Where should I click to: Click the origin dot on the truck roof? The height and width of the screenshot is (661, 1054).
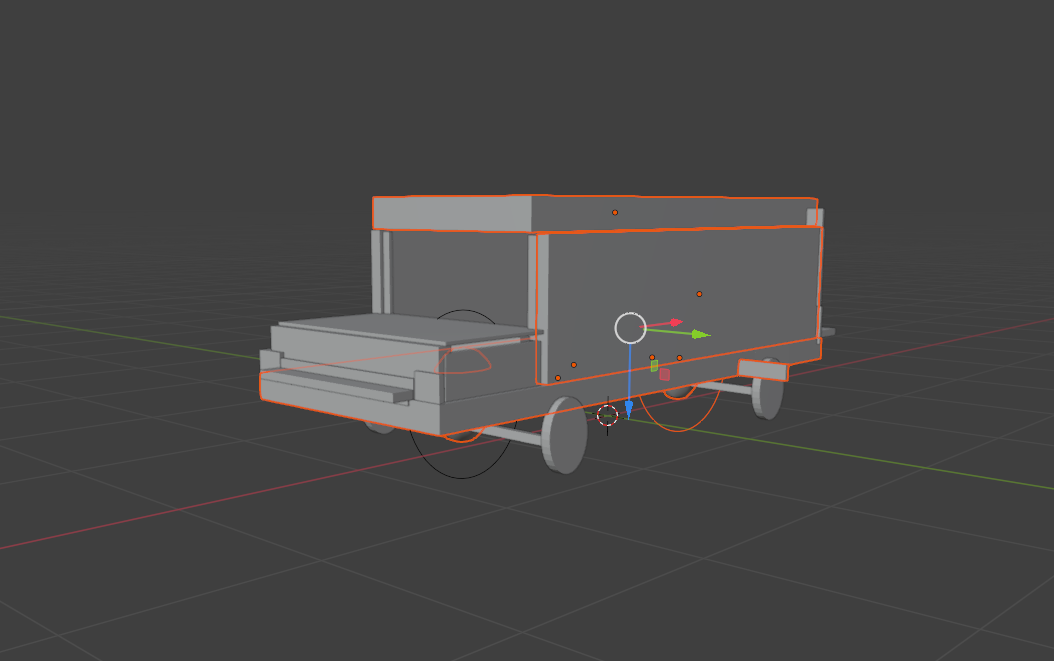click(x=614, y=212)
